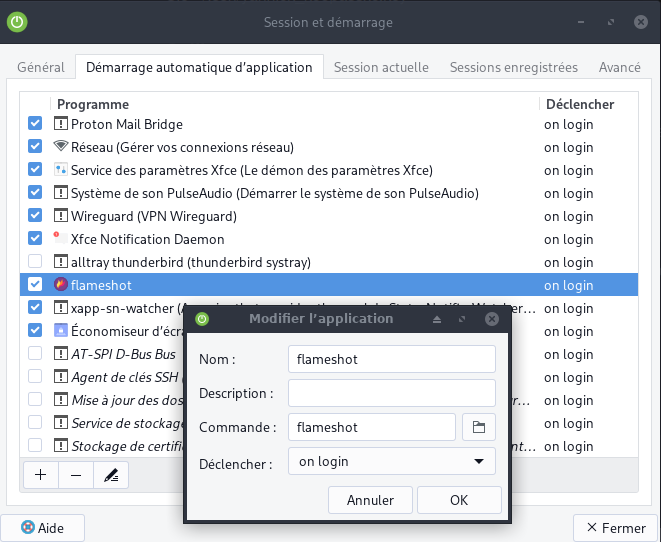Click the browse folder icon beside Commande

click(x=478, y=427)
